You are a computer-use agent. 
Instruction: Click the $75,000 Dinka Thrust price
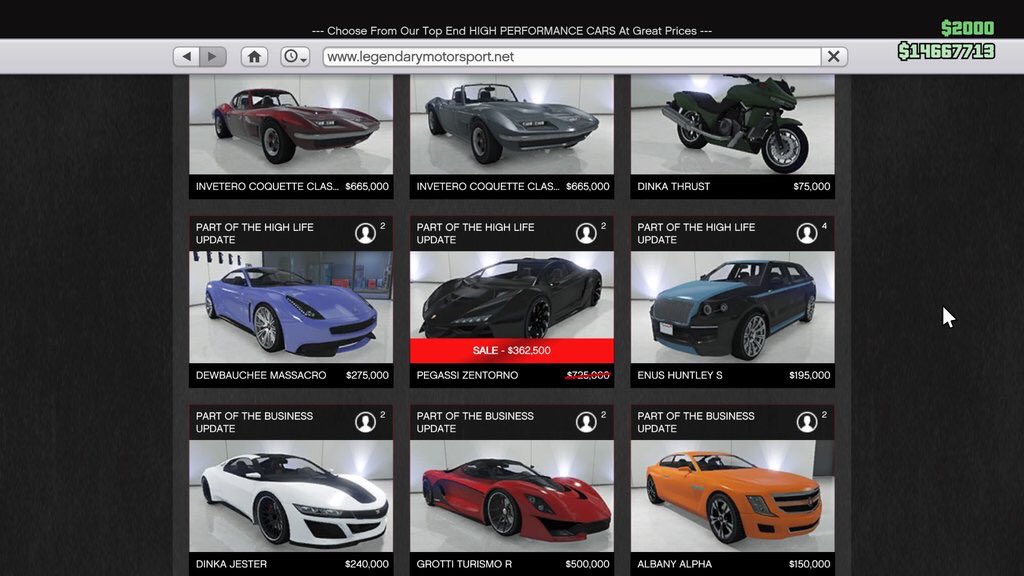click(812, 187)
